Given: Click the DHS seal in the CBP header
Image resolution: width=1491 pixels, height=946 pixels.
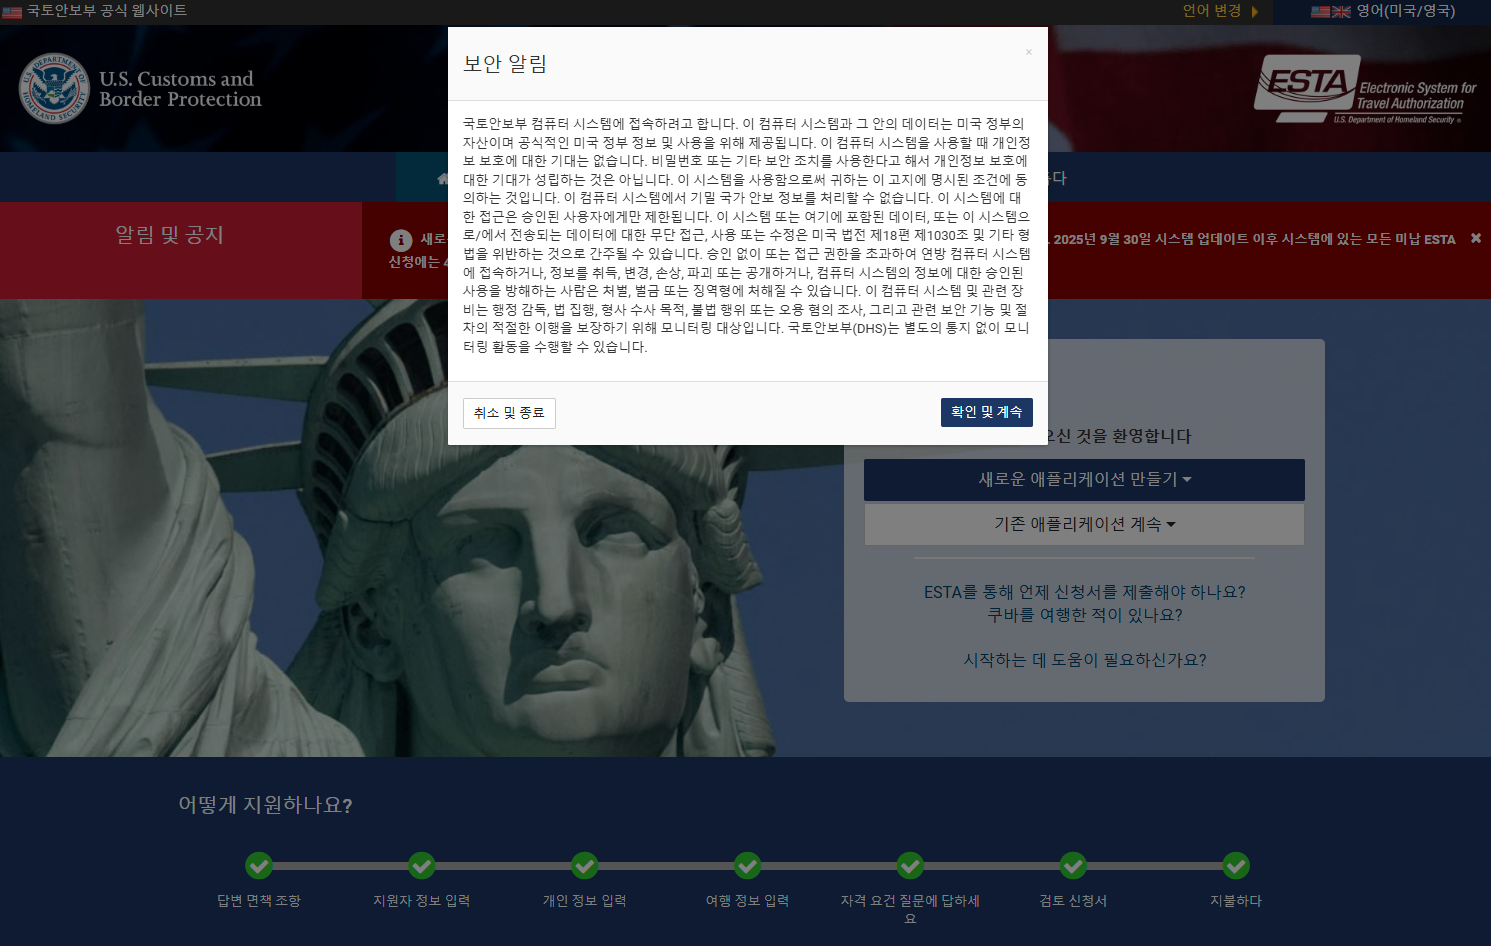Looking at the screenshot, I should 55,88.
